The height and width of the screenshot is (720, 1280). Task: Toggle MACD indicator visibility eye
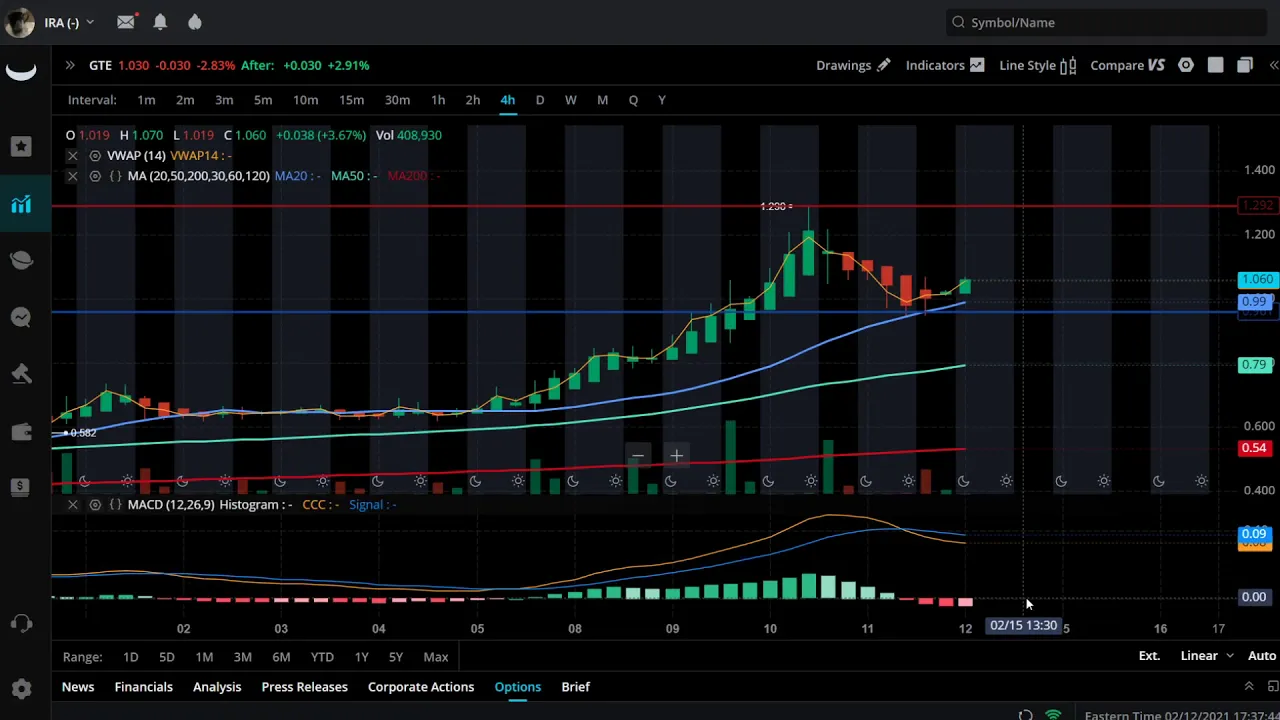click(x=95, y=505)
